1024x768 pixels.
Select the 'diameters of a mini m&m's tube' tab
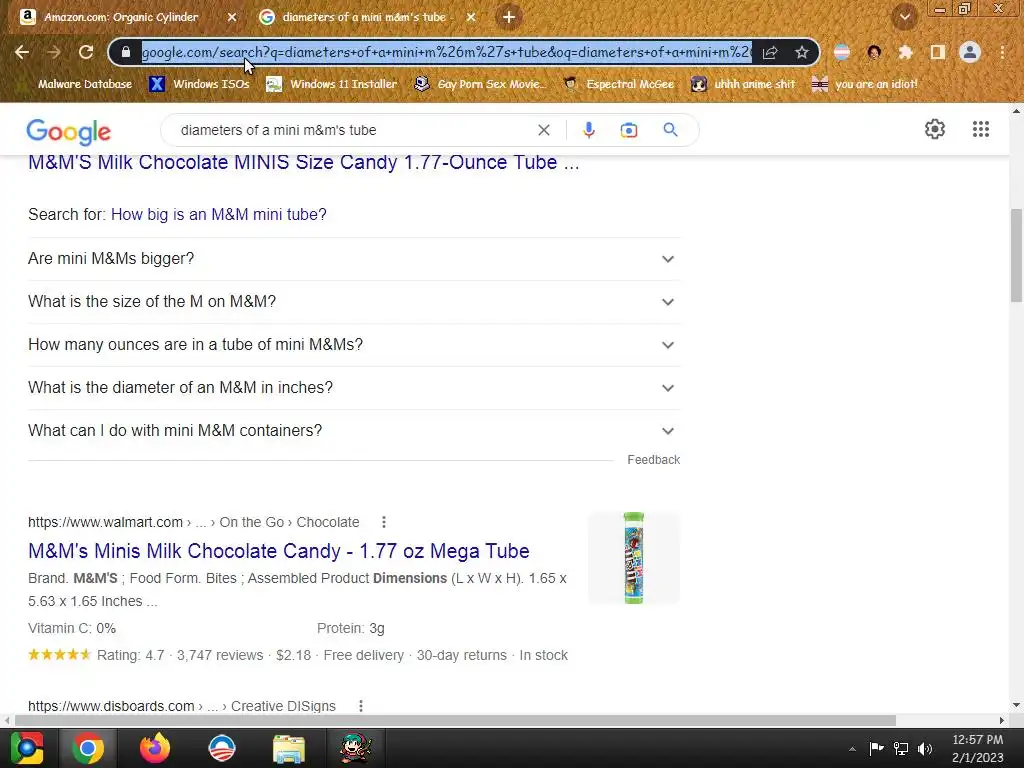(367, 17)
